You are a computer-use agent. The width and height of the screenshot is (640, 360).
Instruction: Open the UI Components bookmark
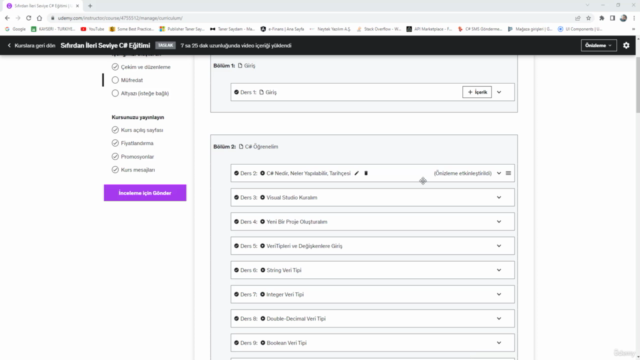pos(580,29)
